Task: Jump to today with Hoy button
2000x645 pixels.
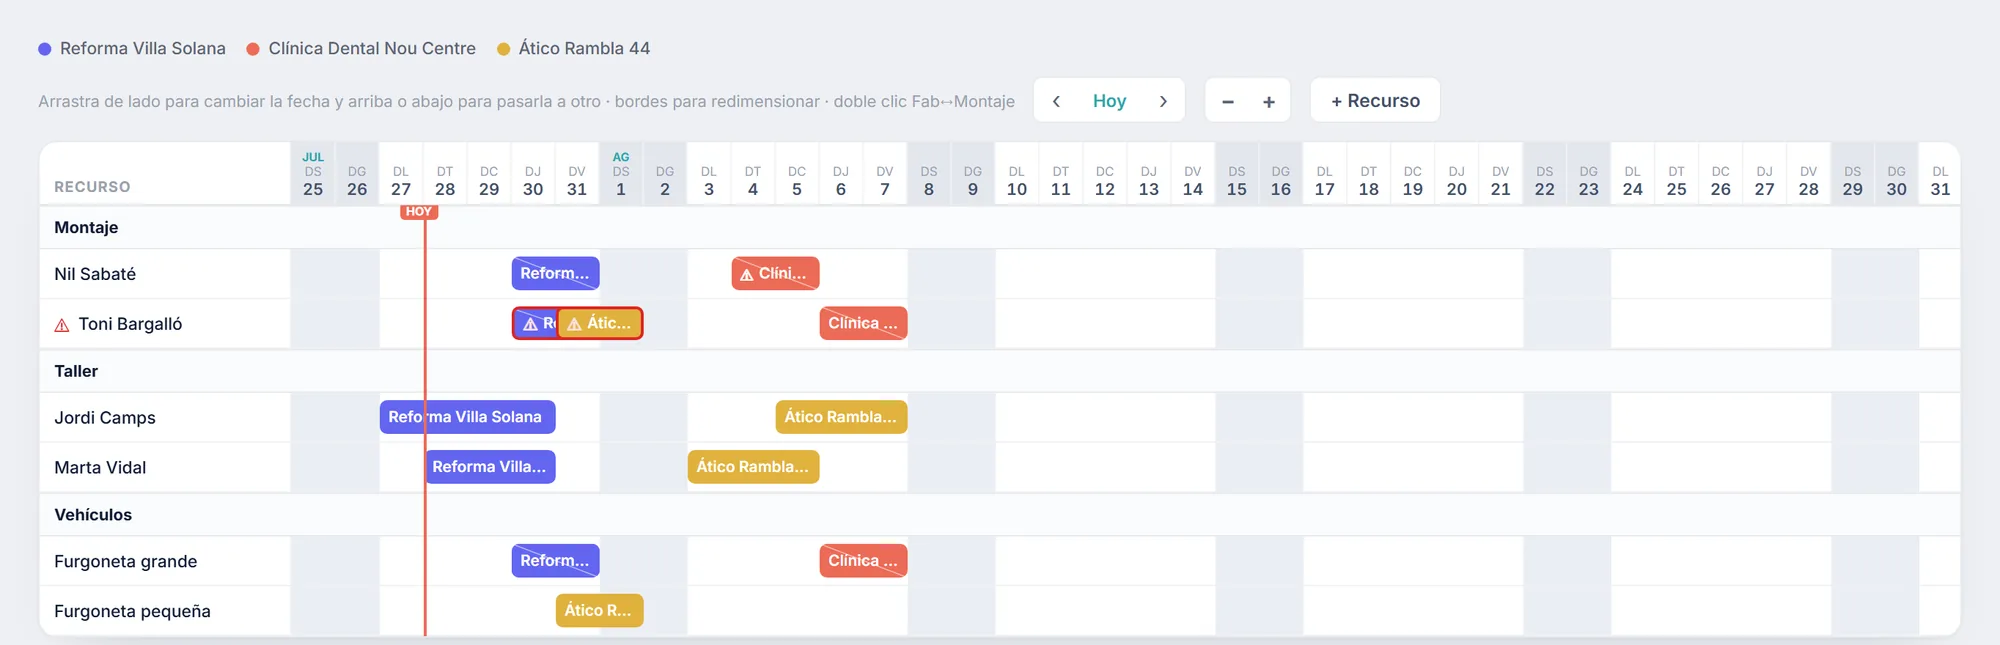Action: [x=1109, y=101]
